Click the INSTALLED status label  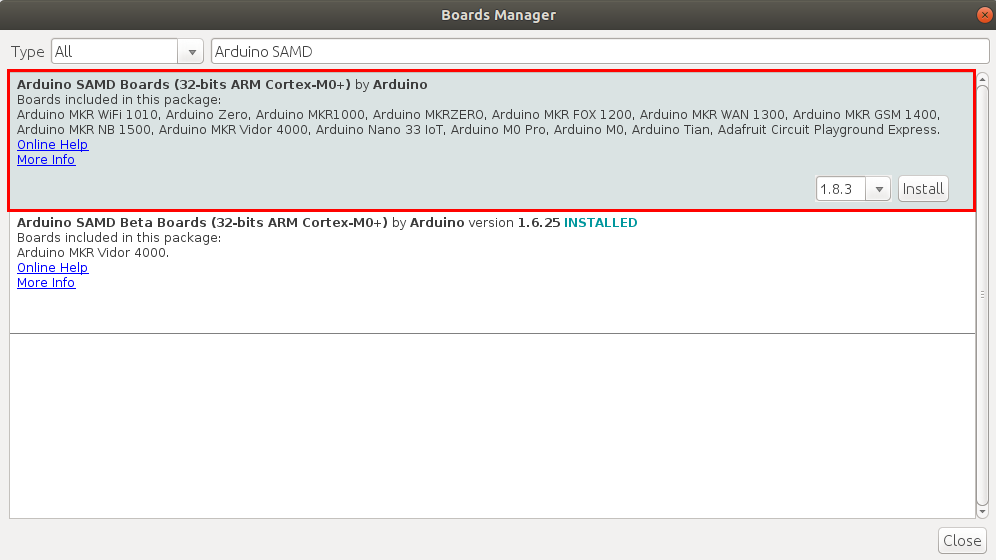click(x=600, y=222)
